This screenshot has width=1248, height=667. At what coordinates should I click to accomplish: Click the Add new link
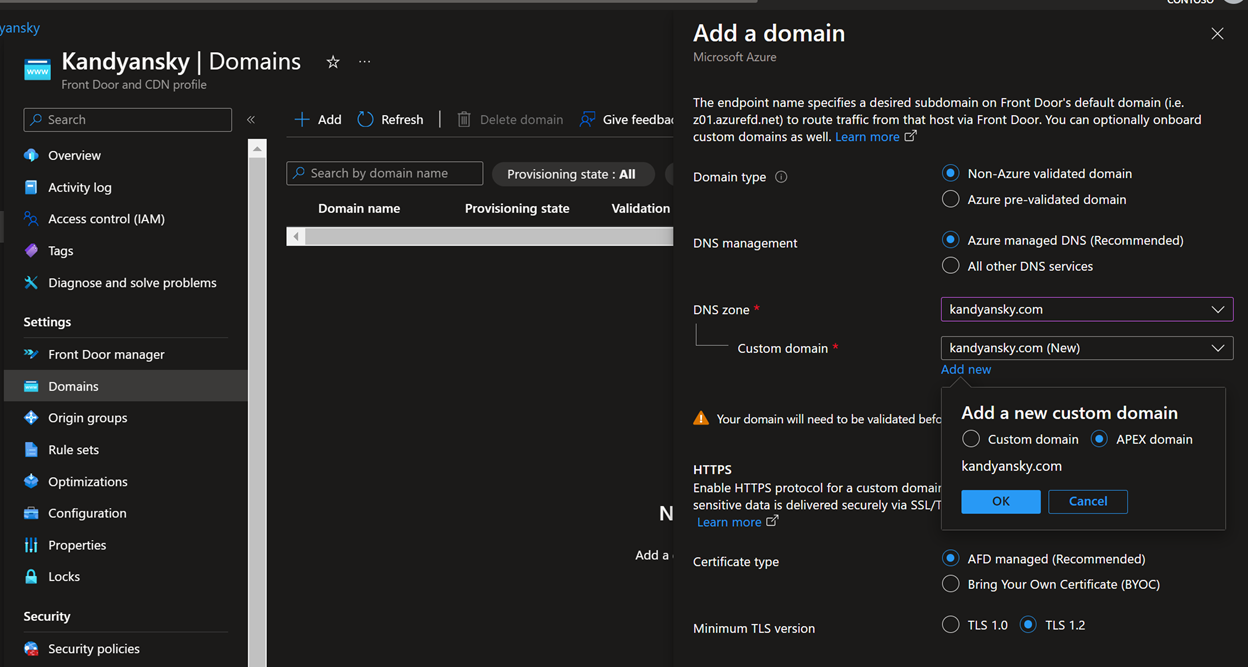[x=966, y=369]
